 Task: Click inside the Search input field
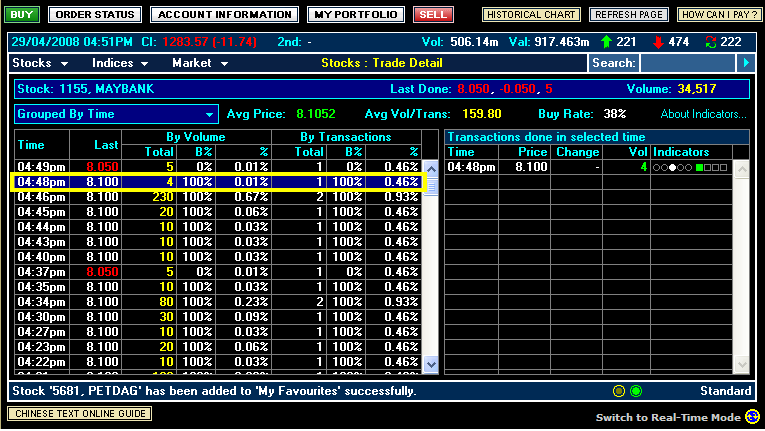click(686, 63)
